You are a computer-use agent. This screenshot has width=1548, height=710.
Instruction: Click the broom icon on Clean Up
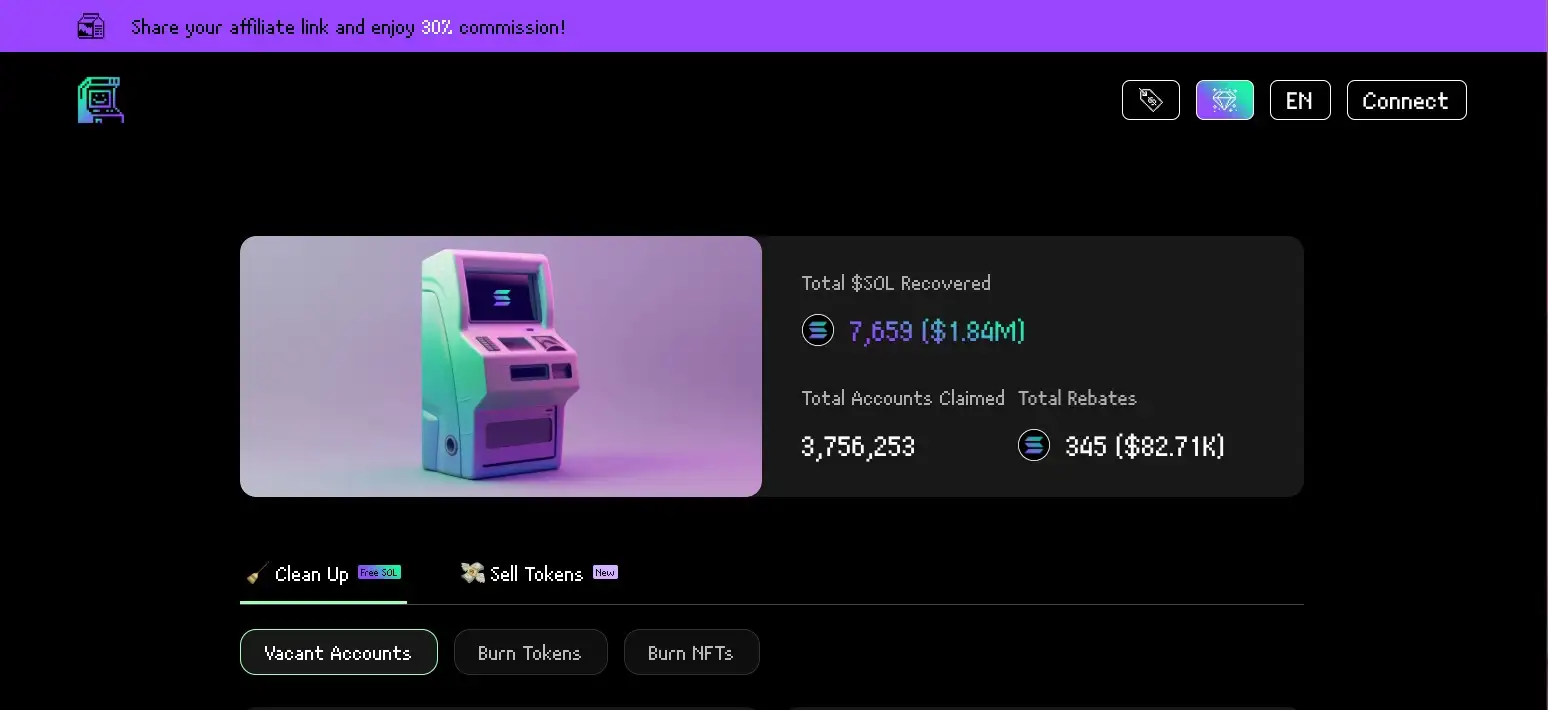click(257, 573)
